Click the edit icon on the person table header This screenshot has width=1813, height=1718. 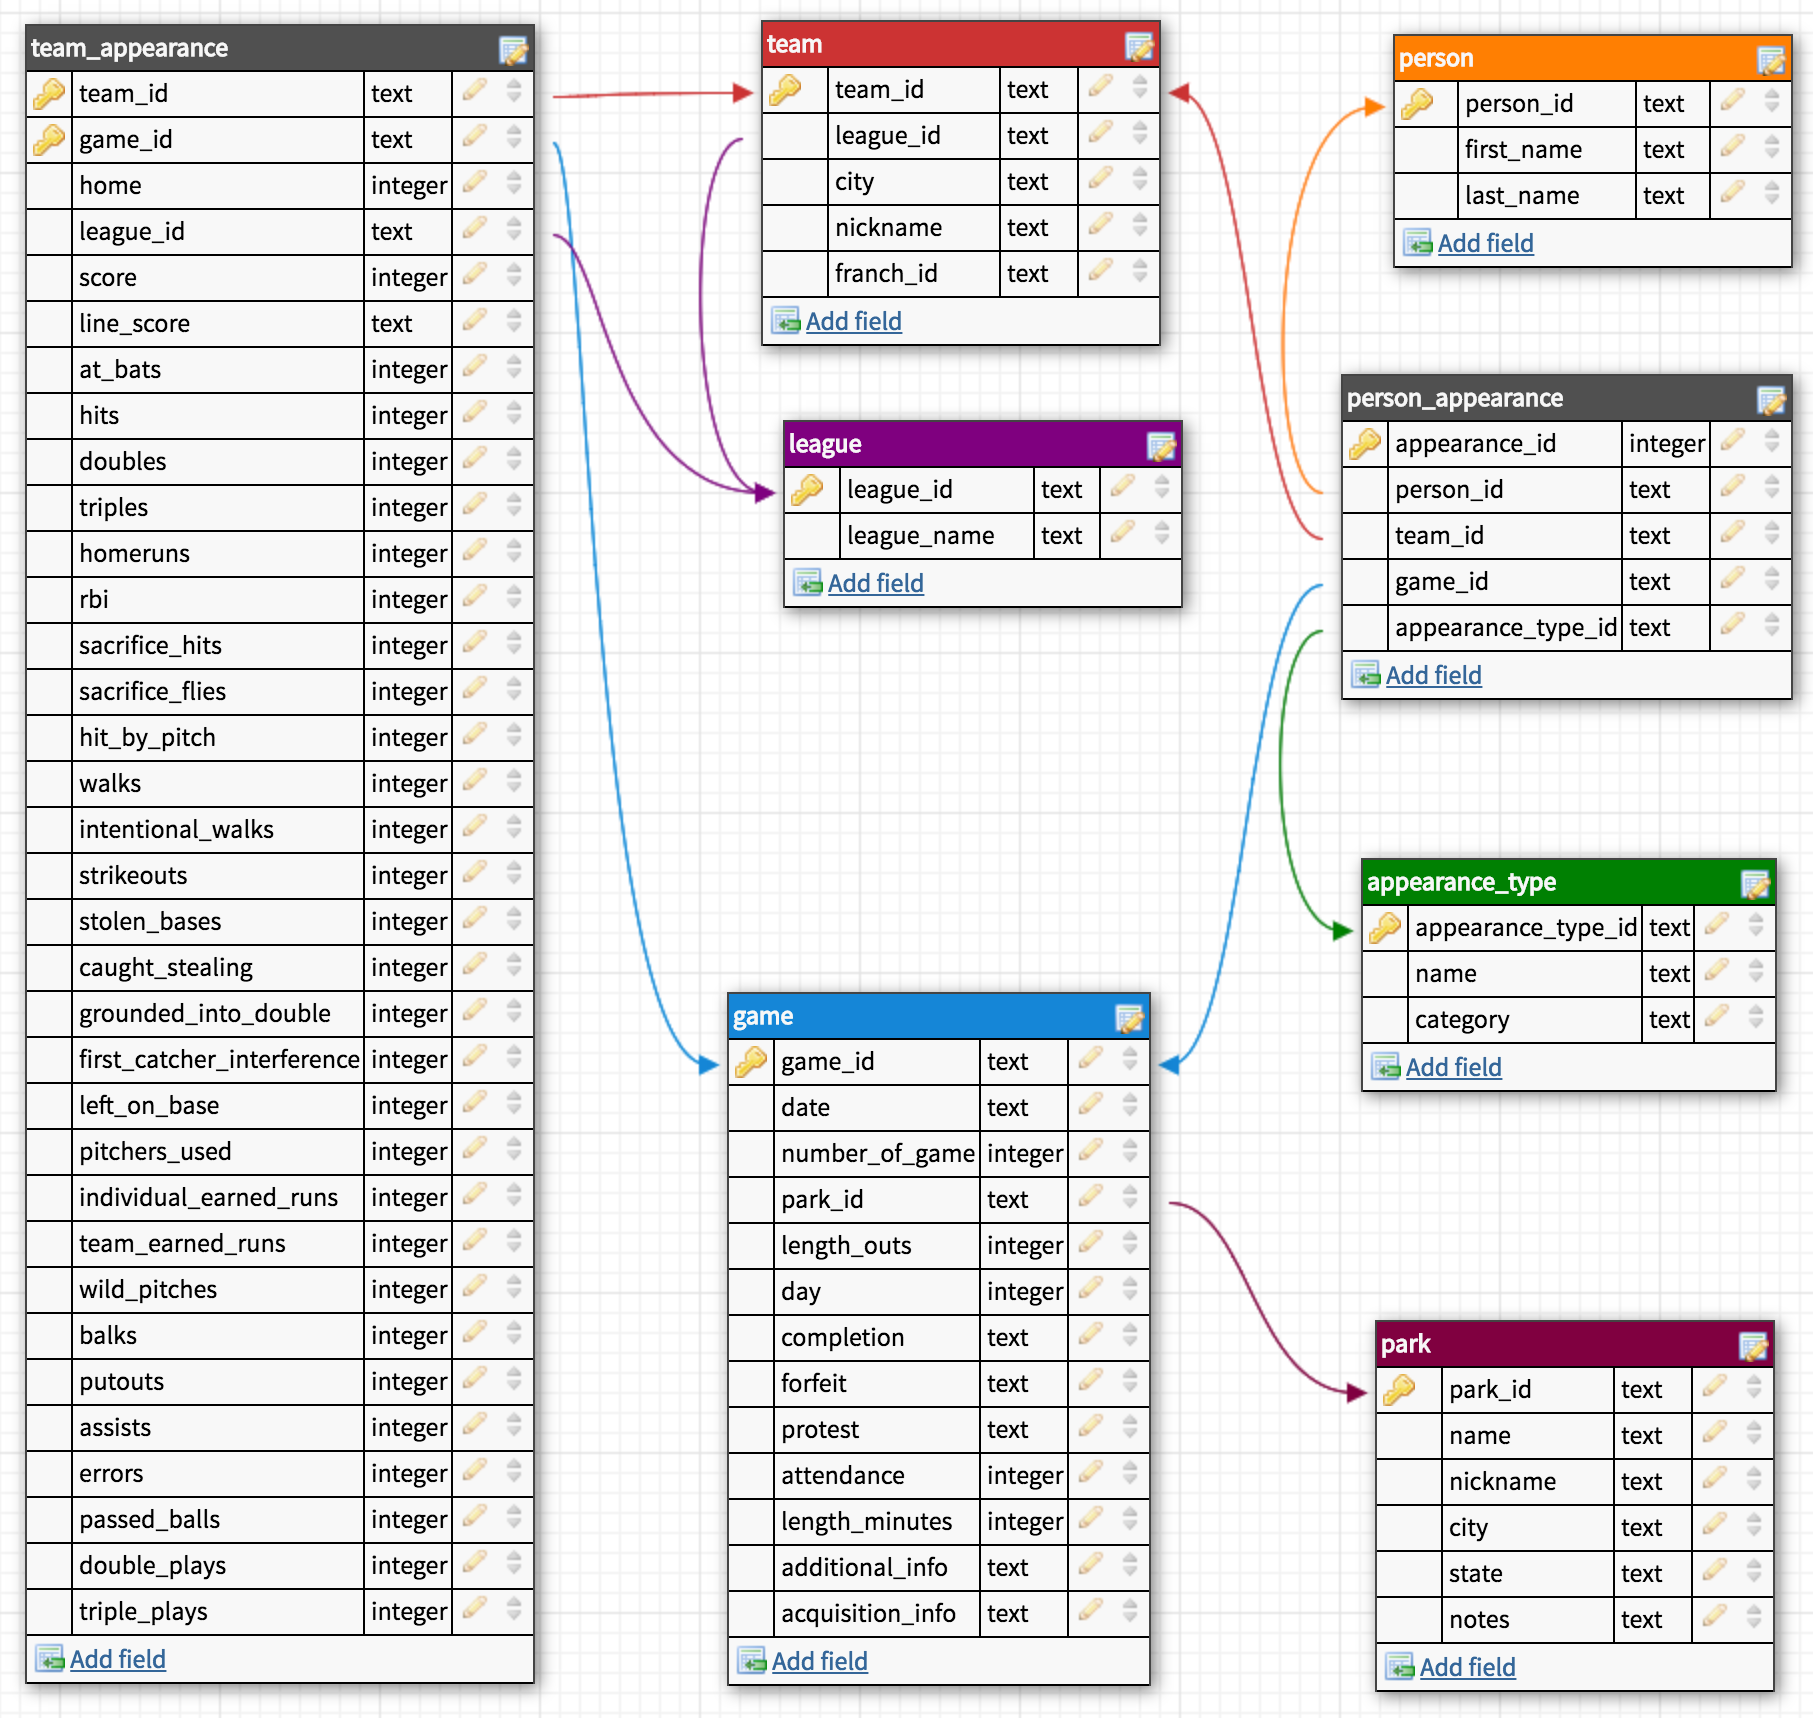tap(1770, 58)
